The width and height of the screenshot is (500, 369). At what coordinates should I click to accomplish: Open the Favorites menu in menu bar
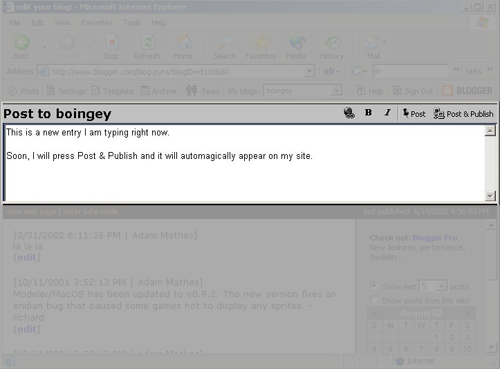pyautogui.click(x=97, y=23)
